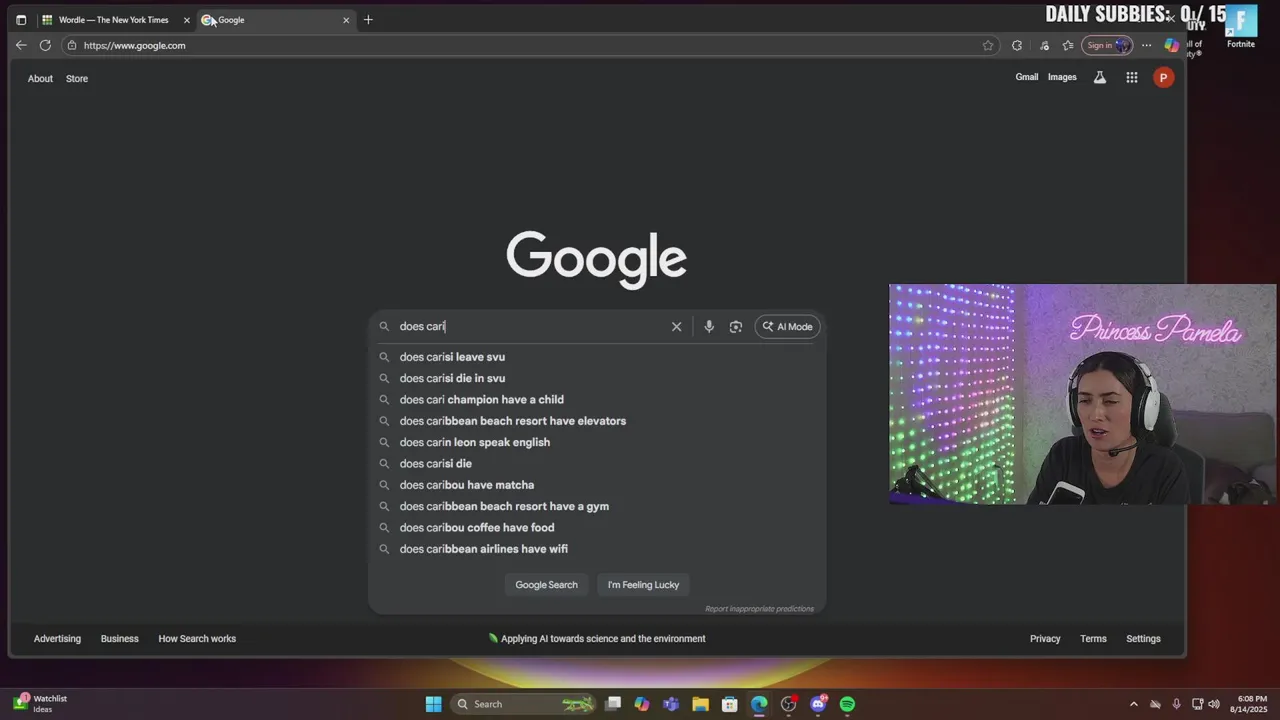Open Edge favorites list icon
This screenshot has width=1280, height=720.
[1068, 45]
